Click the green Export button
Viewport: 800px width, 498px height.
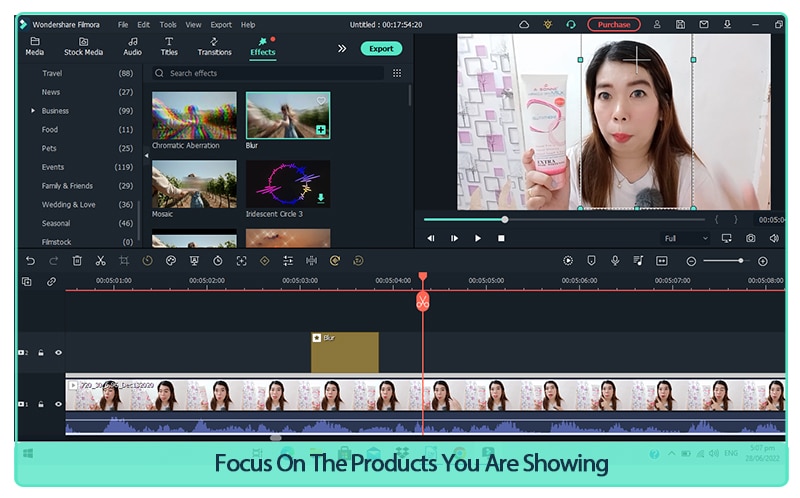click(381, 48)
